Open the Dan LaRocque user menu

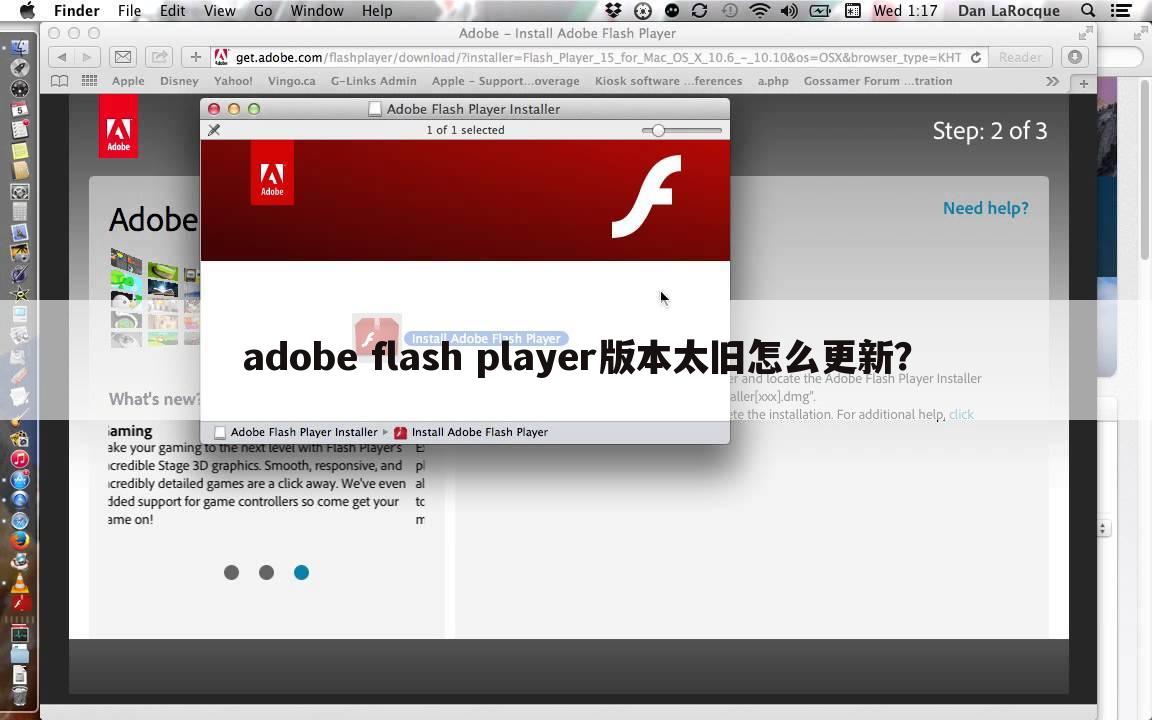point(1009,11)
